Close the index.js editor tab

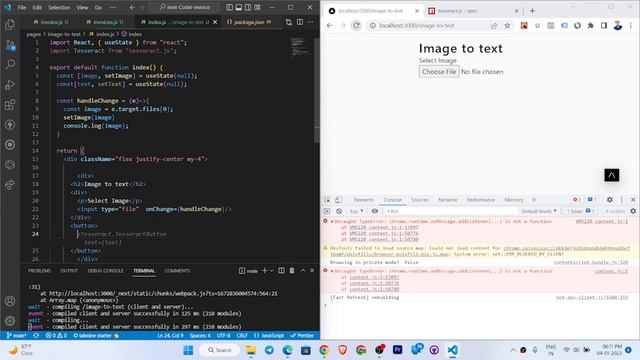(215, 22)
